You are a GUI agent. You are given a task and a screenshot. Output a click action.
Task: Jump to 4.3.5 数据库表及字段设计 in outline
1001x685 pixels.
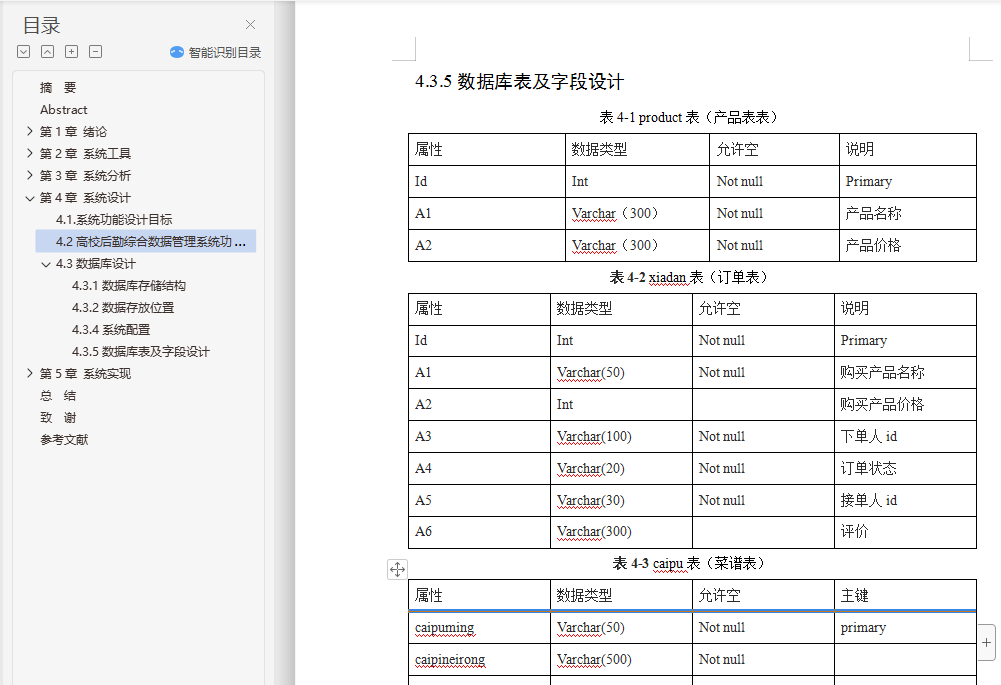click(x=140, y=352)
